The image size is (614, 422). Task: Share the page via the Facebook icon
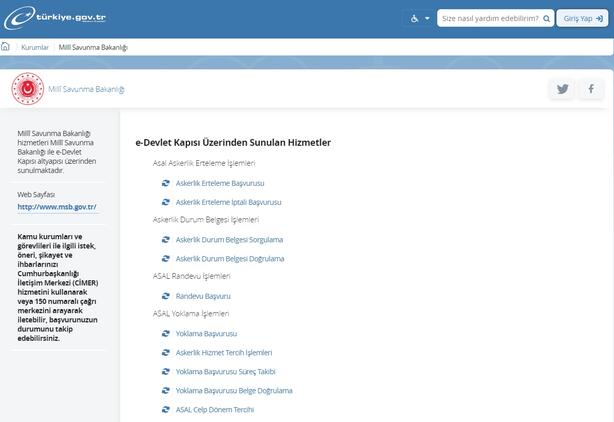click(591, 89)
